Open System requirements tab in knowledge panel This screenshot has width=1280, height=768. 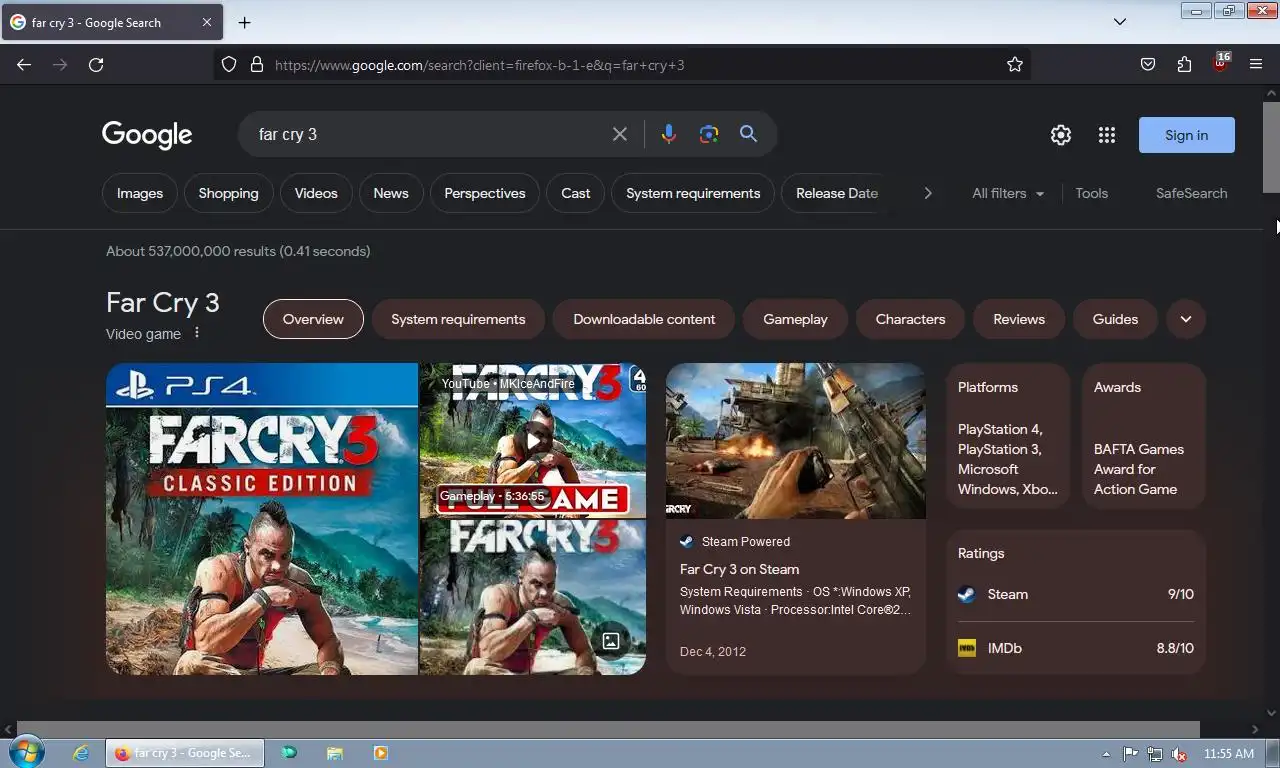click(x=458, y=319)
